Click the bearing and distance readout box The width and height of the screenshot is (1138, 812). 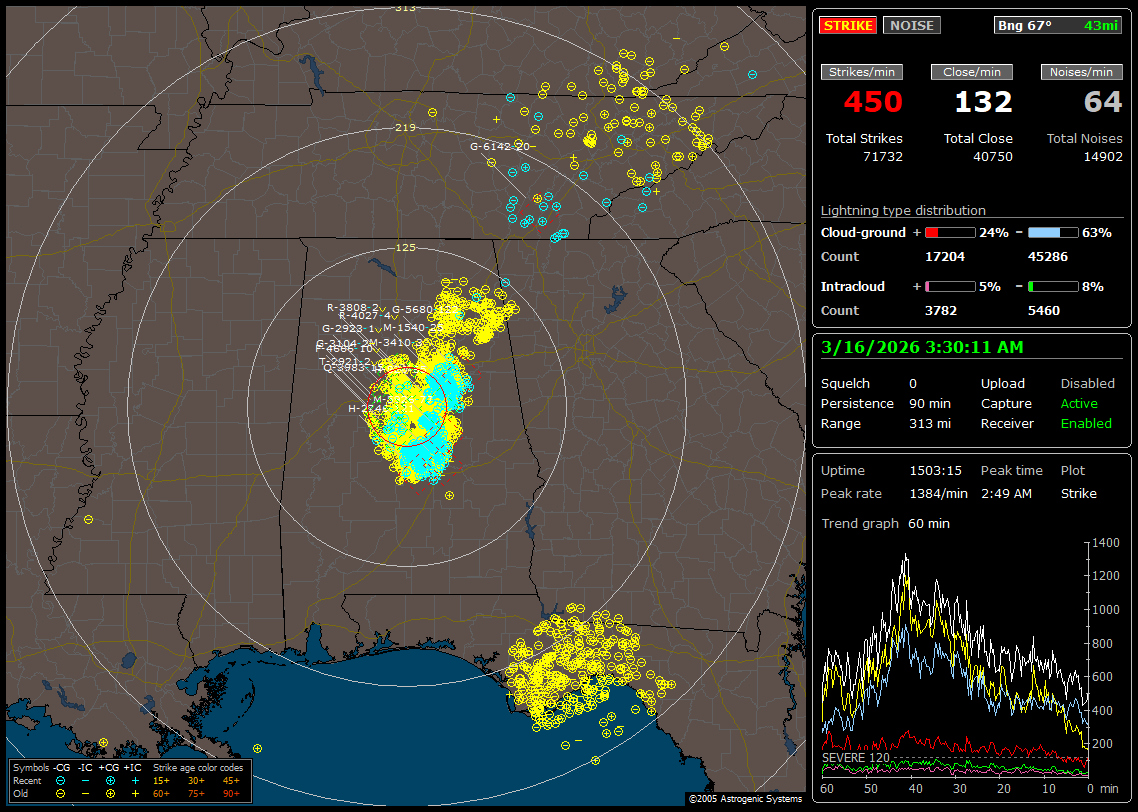(1057, 25)
